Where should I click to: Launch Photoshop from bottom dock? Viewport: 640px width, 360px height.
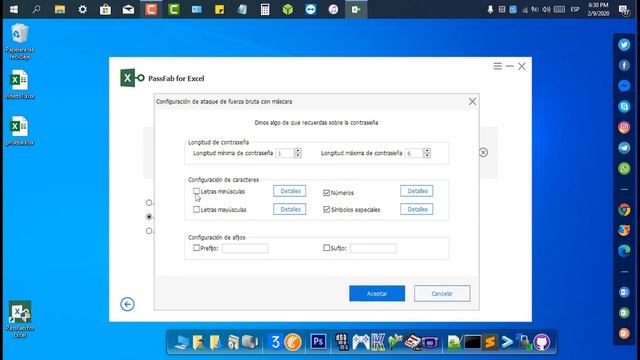tap(318, 342)
